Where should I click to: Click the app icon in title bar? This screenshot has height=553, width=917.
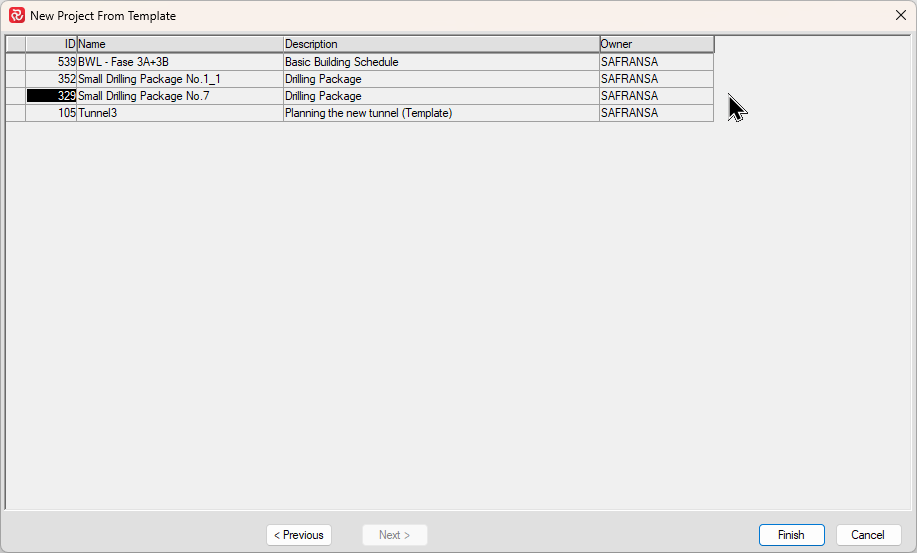pos(17,15)
